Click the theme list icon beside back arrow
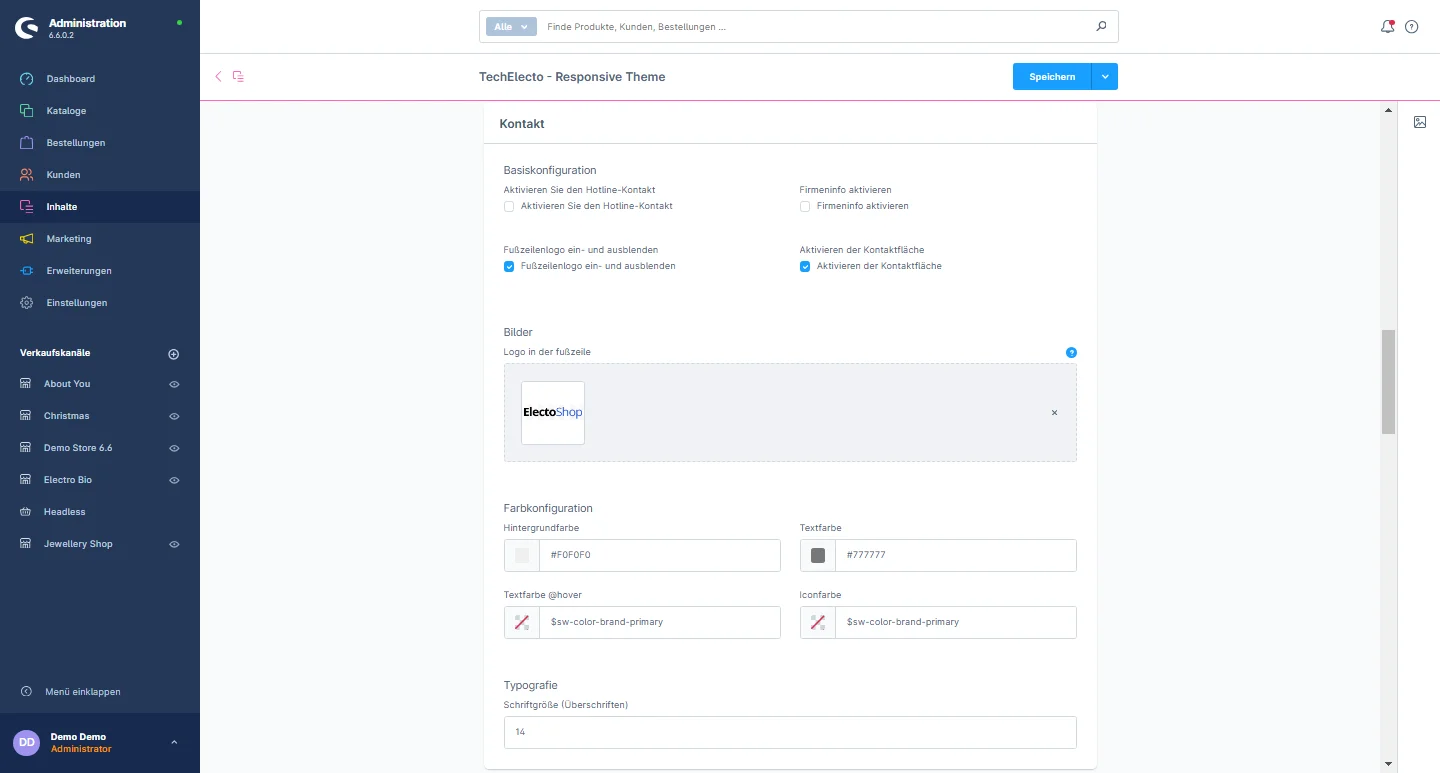 [x=238, y=77]
